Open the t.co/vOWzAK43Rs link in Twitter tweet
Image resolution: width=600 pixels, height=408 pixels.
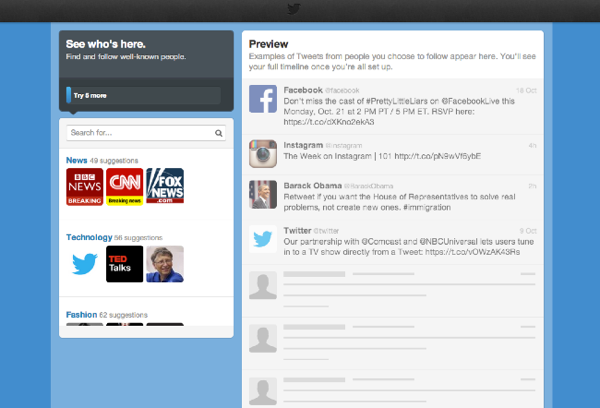(472, 252)
